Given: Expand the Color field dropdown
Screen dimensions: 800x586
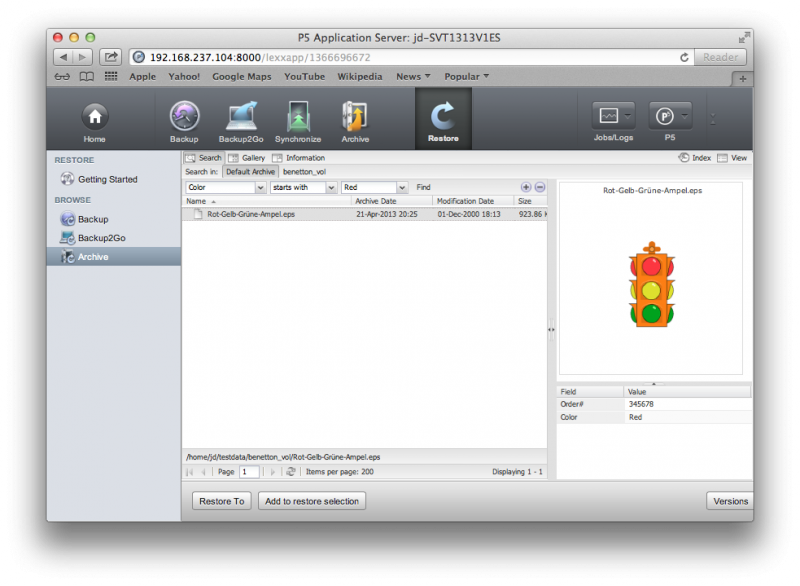Looking at the screenshot, I should [260, 187].
